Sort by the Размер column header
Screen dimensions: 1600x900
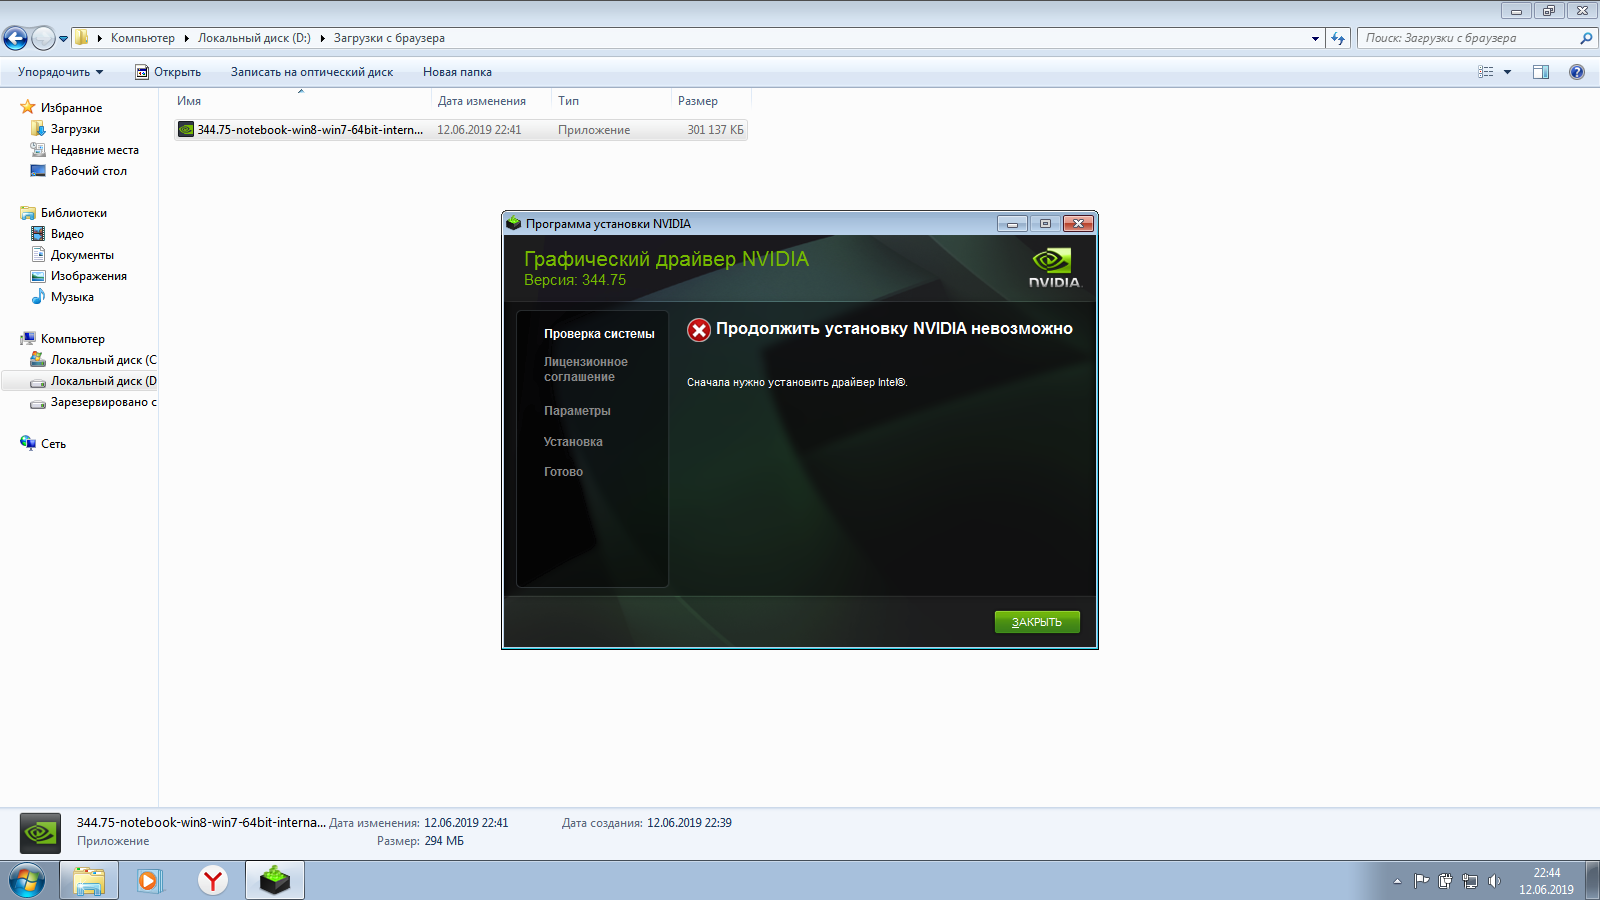[x=711, y=101]
